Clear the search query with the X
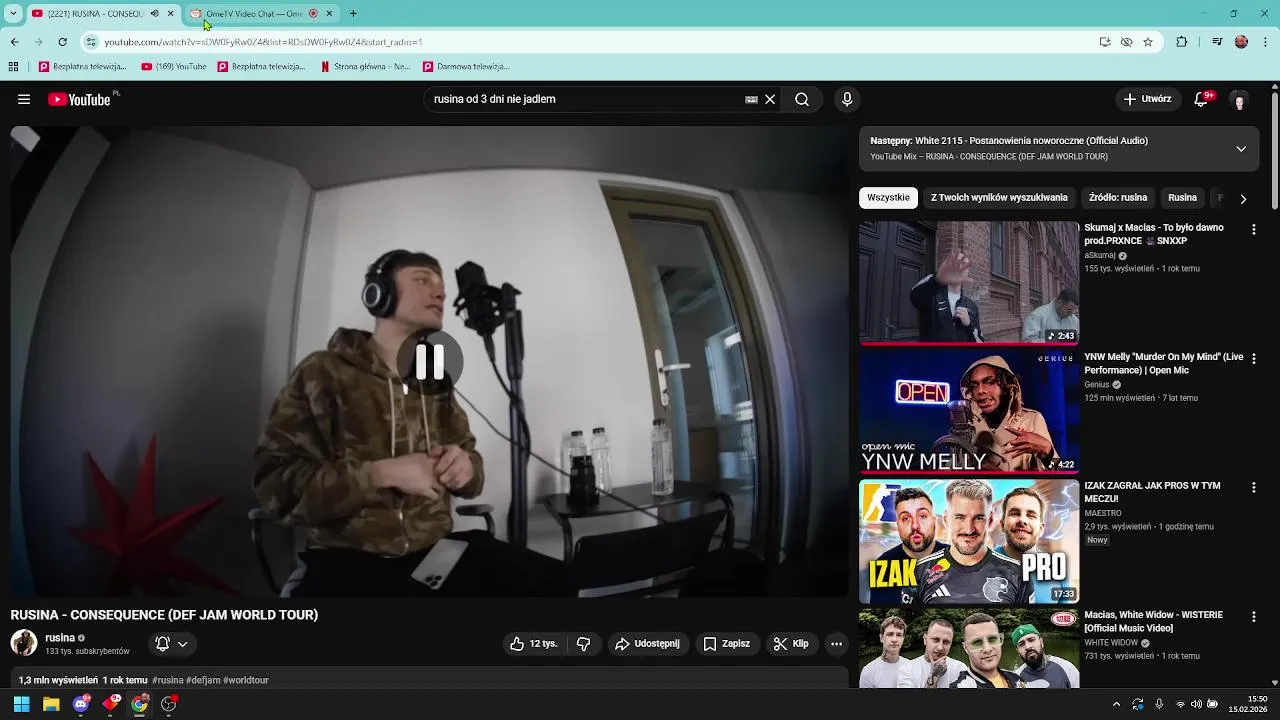Viewport: 1280px width, 720px height. pos(770,99)
